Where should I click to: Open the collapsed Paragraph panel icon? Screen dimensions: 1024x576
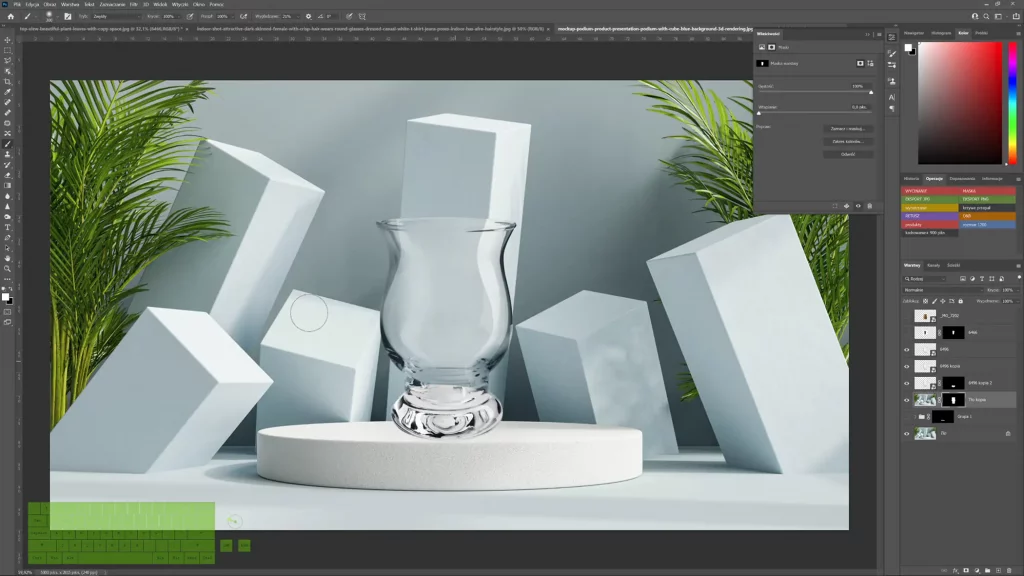(x=891, y=108)
